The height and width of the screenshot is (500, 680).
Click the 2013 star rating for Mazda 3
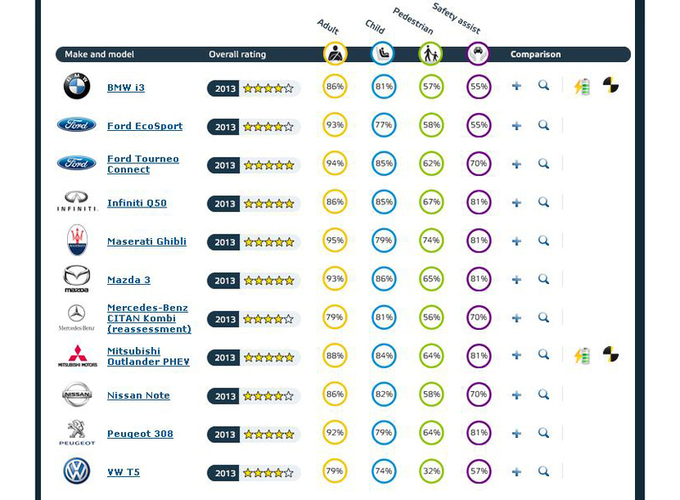click(x=254, y=280)
